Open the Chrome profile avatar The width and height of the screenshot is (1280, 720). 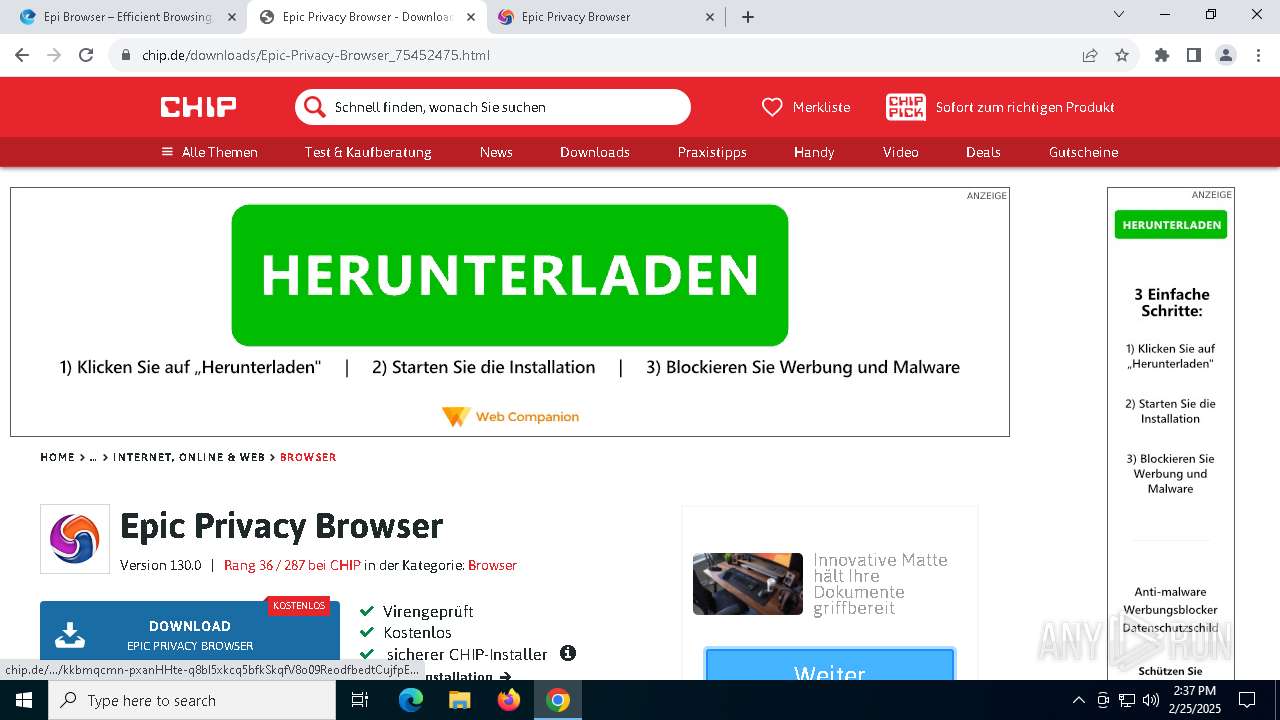[x=1226, y=55]
